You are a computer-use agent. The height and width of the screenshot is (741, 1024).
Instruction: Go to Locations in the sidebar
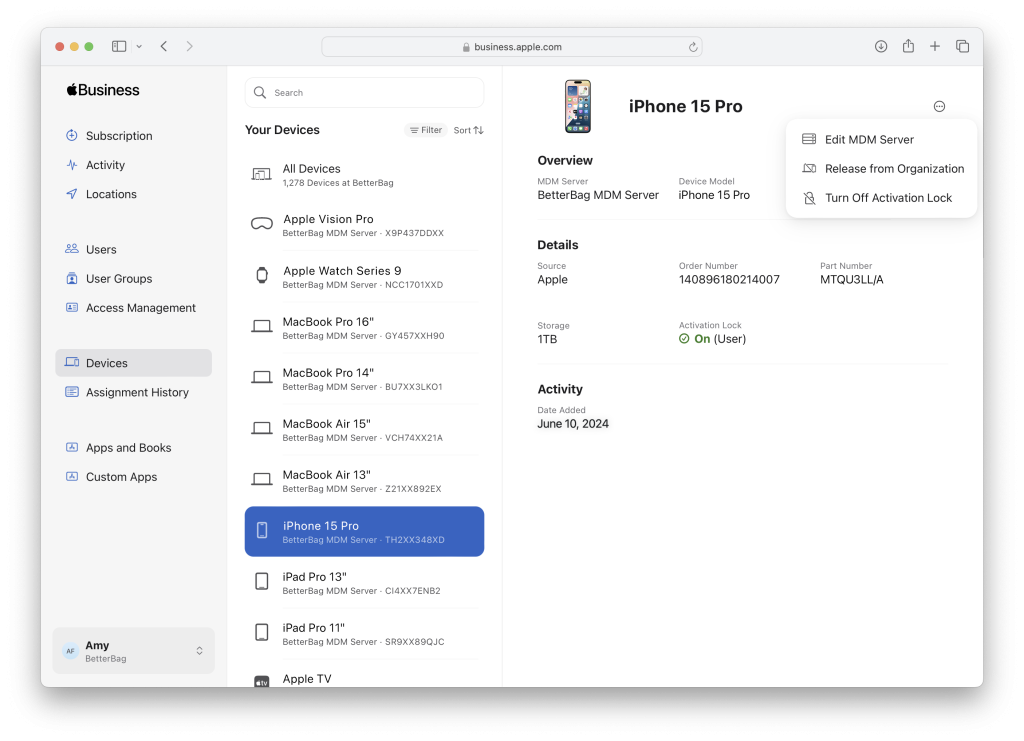point(110,194)
